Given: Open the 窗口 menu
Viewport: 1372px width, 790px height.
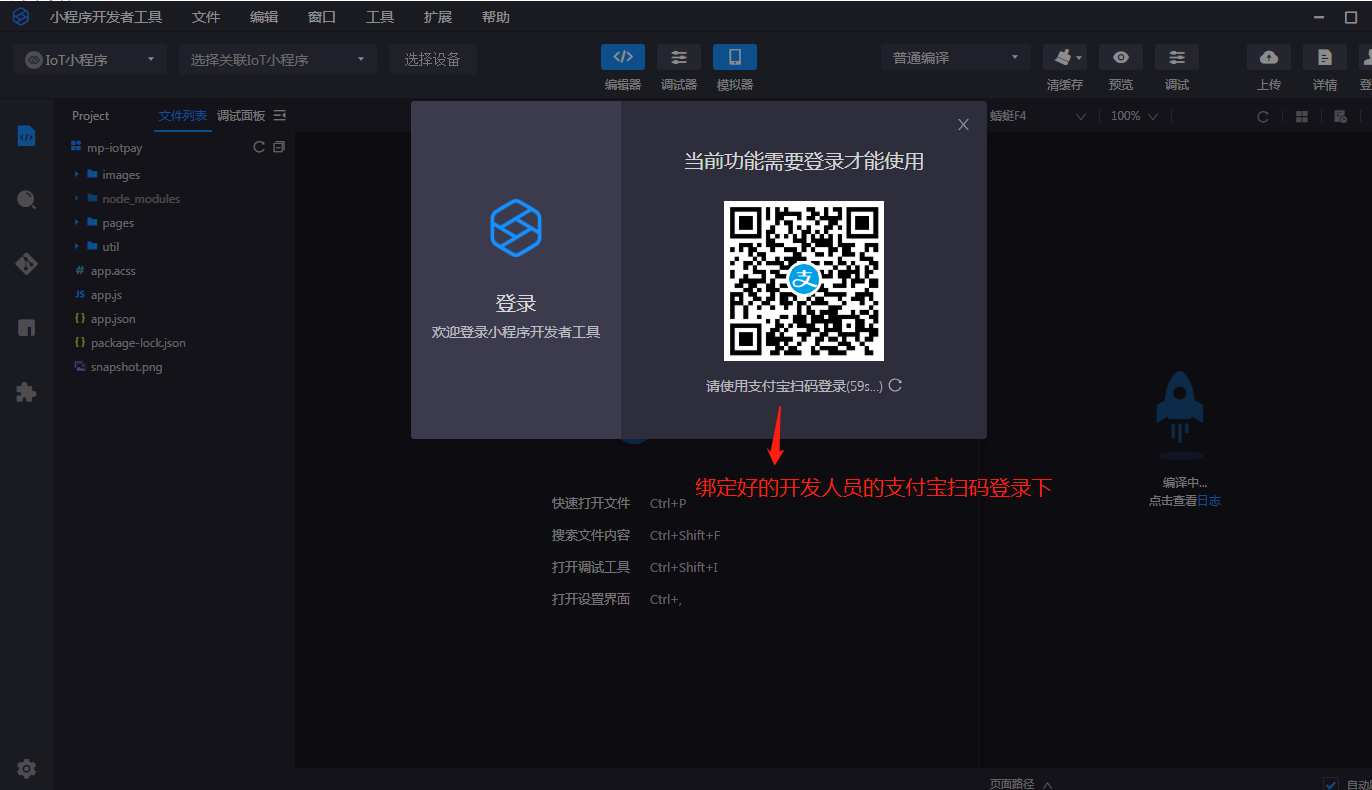Looking at the screenshot, I should click(x=322, y=17).
